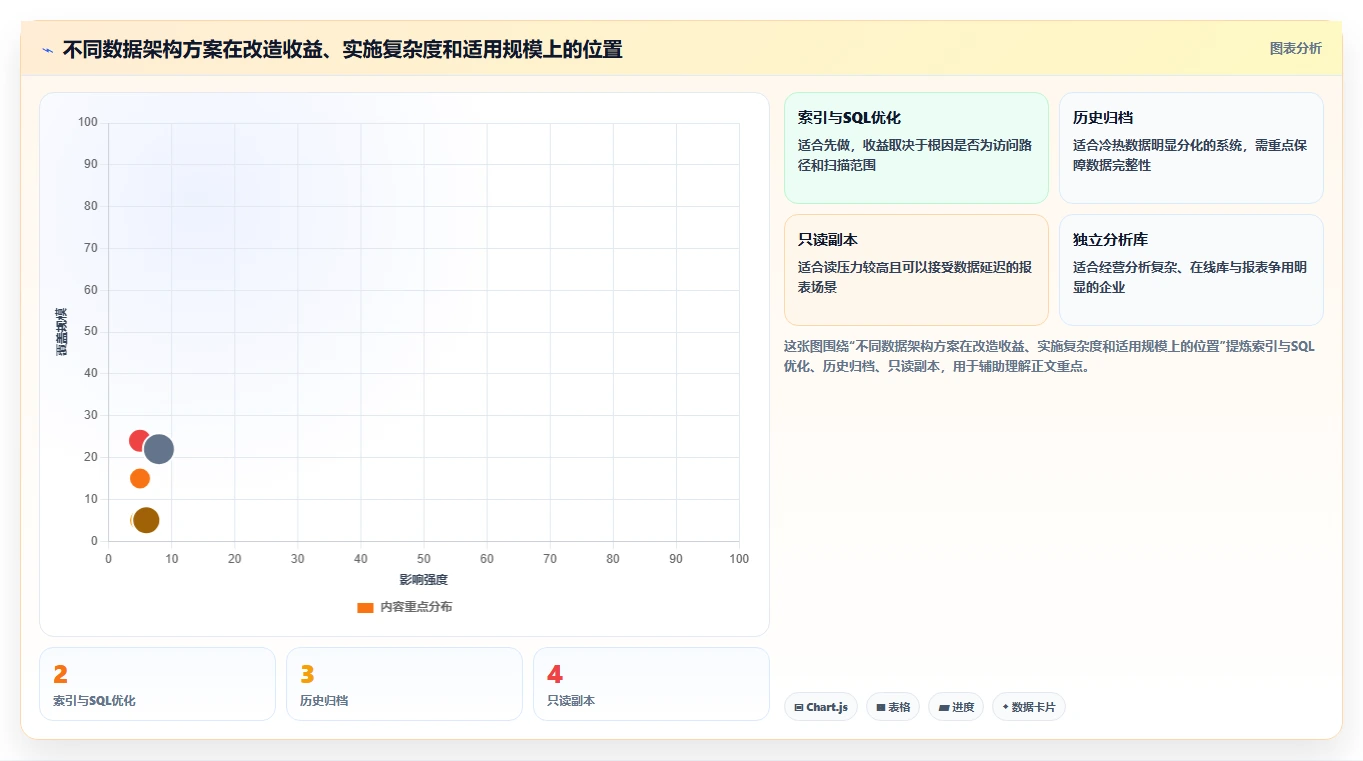Click the gray-blue bubble in the chart
The height and width of the screenshot is (761, 1363).
pyautogui.click(x=159, y=449)
